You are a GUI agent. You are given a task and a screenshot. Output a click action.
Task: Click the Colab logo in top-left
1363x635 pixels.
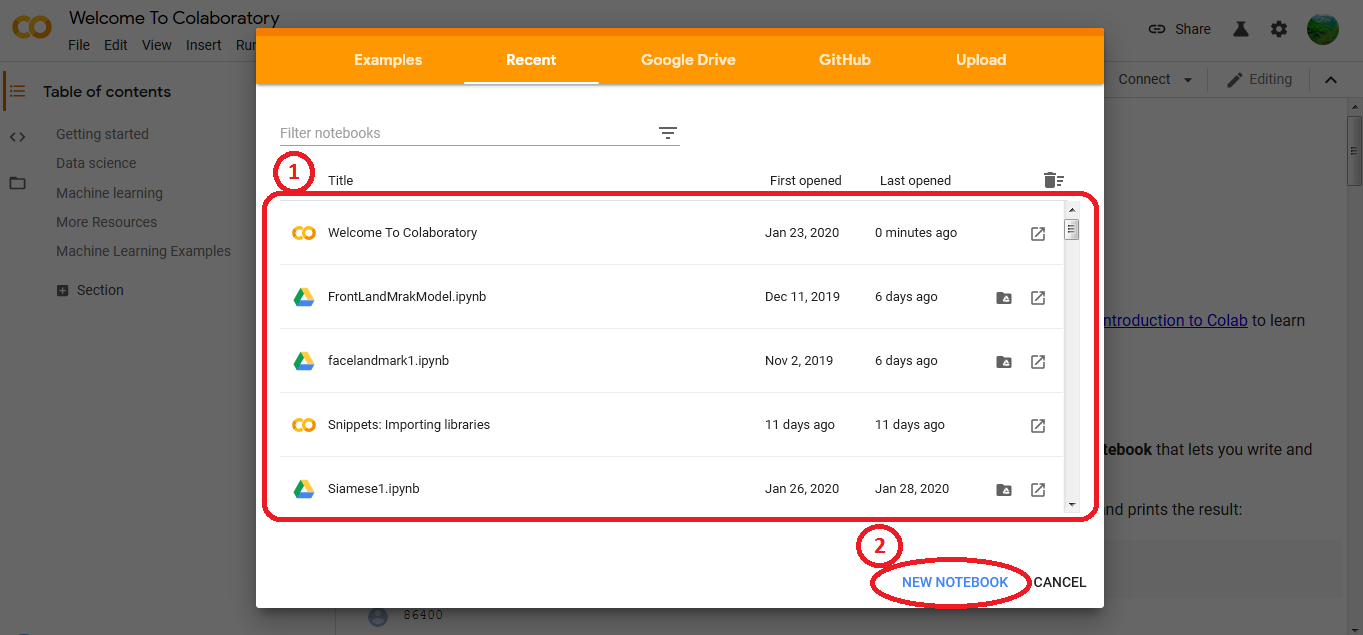pos(32,27)
